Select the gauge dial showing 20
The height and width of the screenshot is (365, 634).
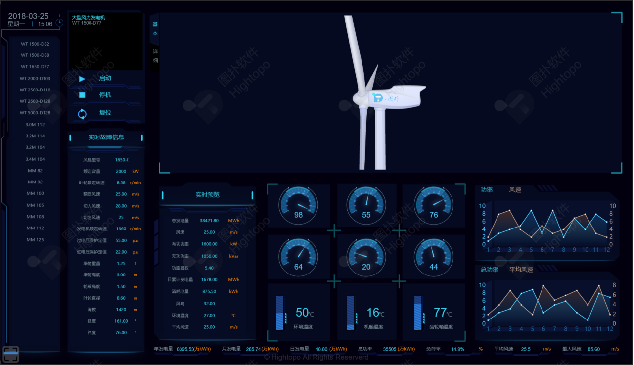coord(366,257)
